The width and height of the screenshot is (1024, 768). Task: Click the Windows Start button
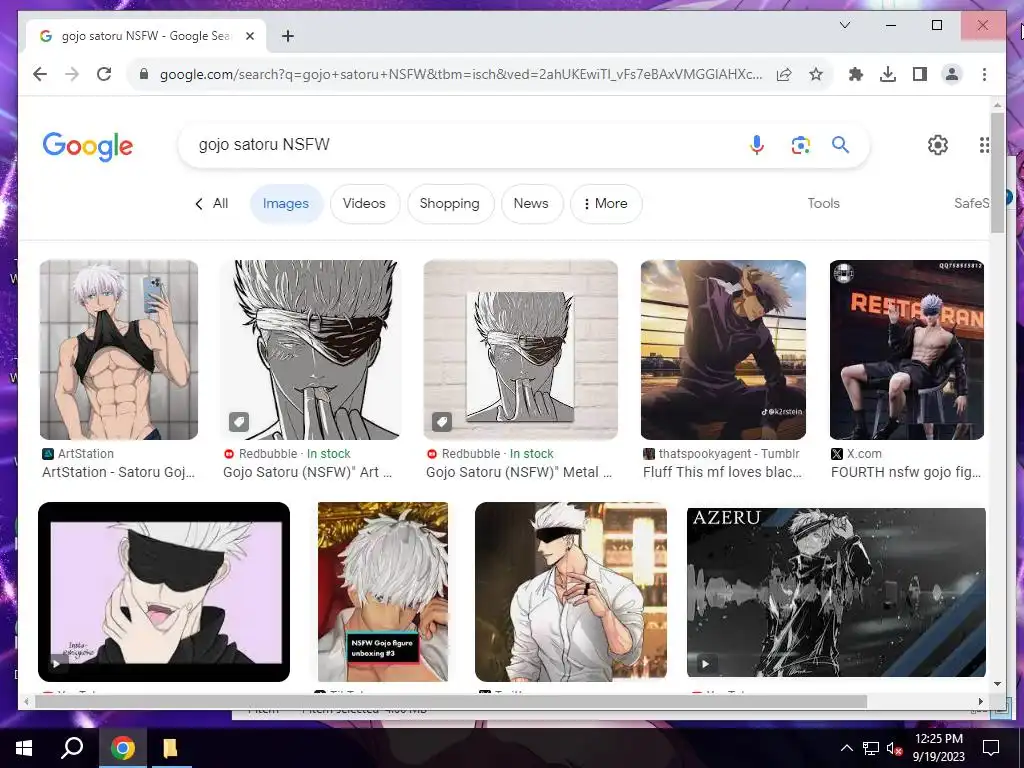(x=24, y=748)
